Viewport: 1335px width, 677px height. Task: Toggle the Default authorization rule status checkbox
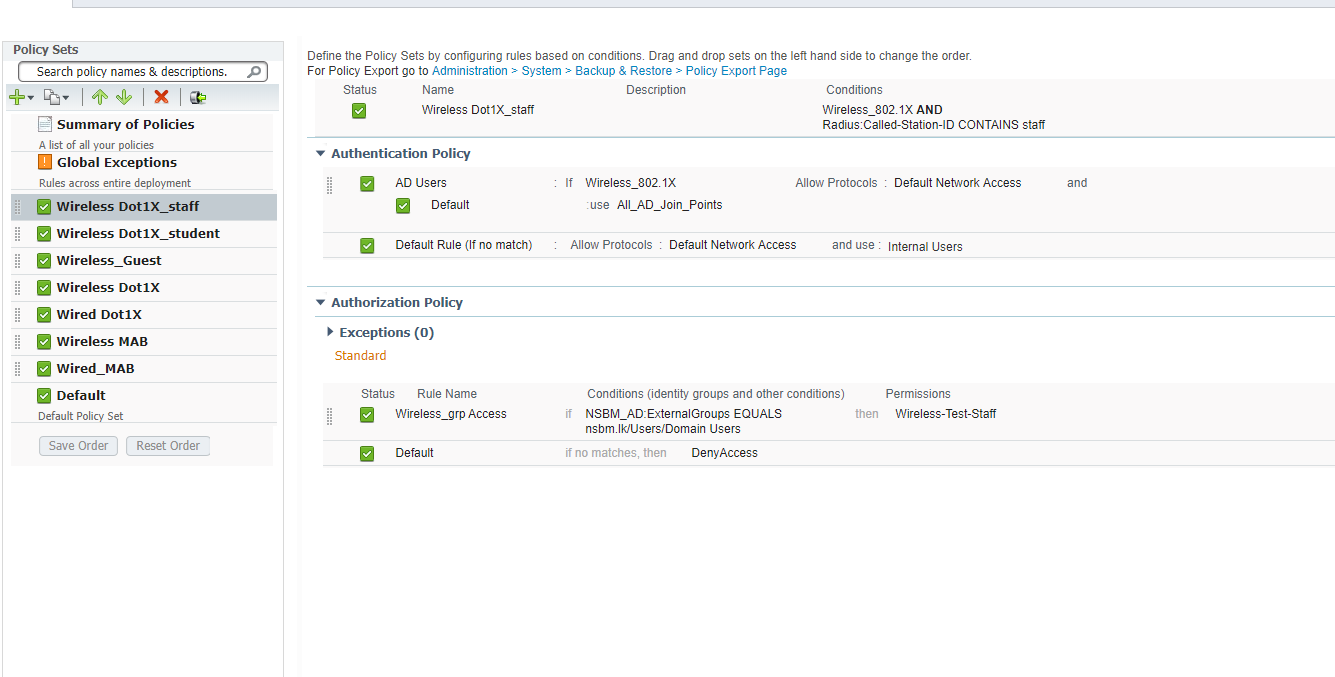point(367,452)
